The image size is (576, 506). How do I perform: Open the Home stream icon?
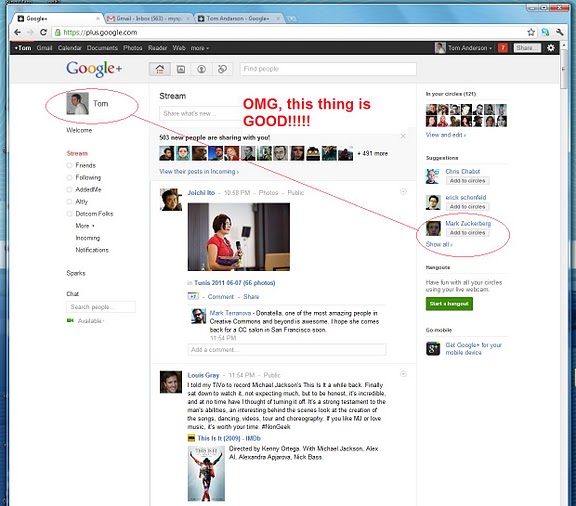159,69
